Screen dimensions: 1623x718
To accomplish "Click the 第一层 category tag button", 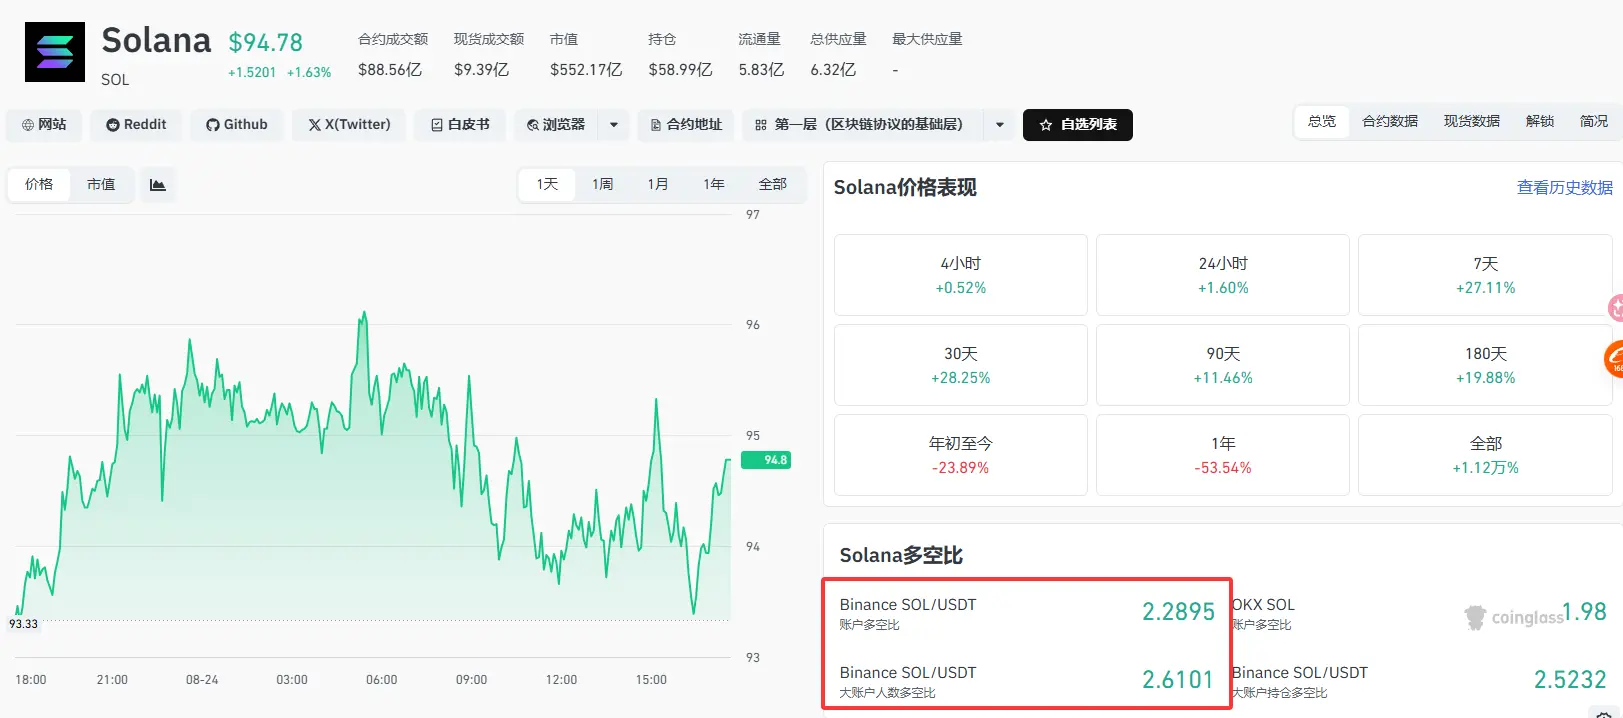I will click(863, 125).
